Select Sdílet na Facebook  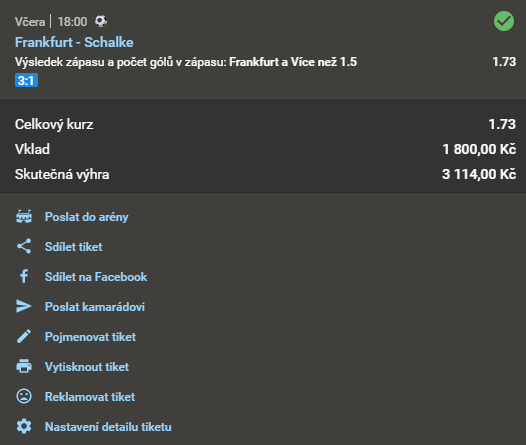(96, 277)
